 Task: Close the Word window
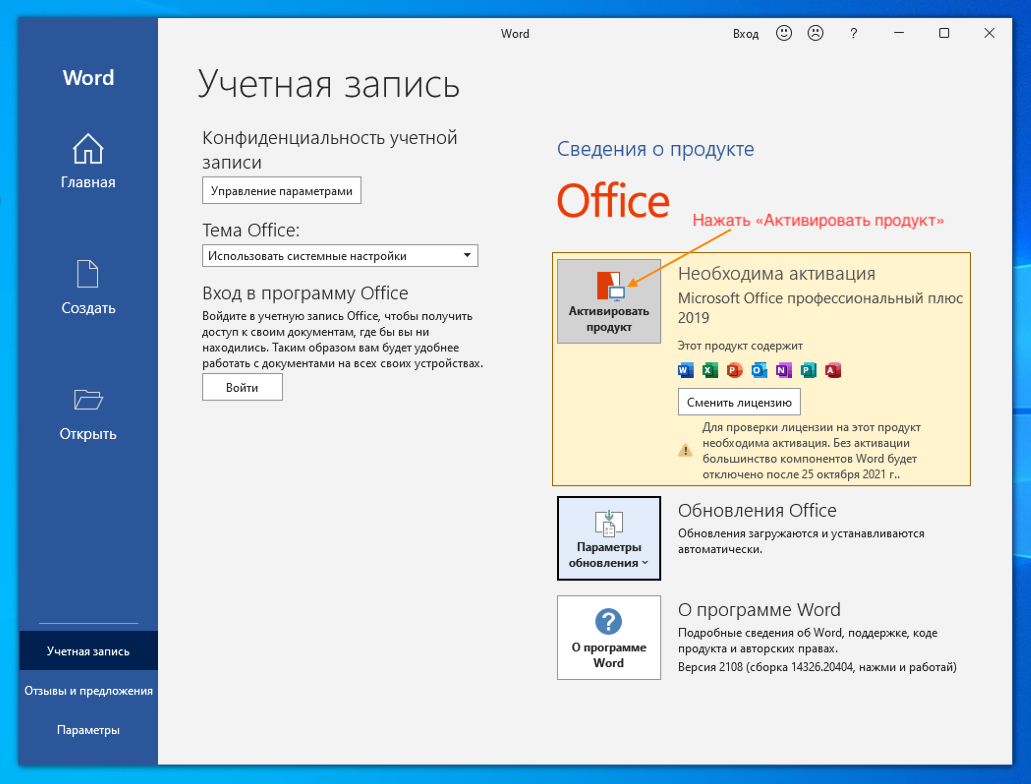point(989,33)
